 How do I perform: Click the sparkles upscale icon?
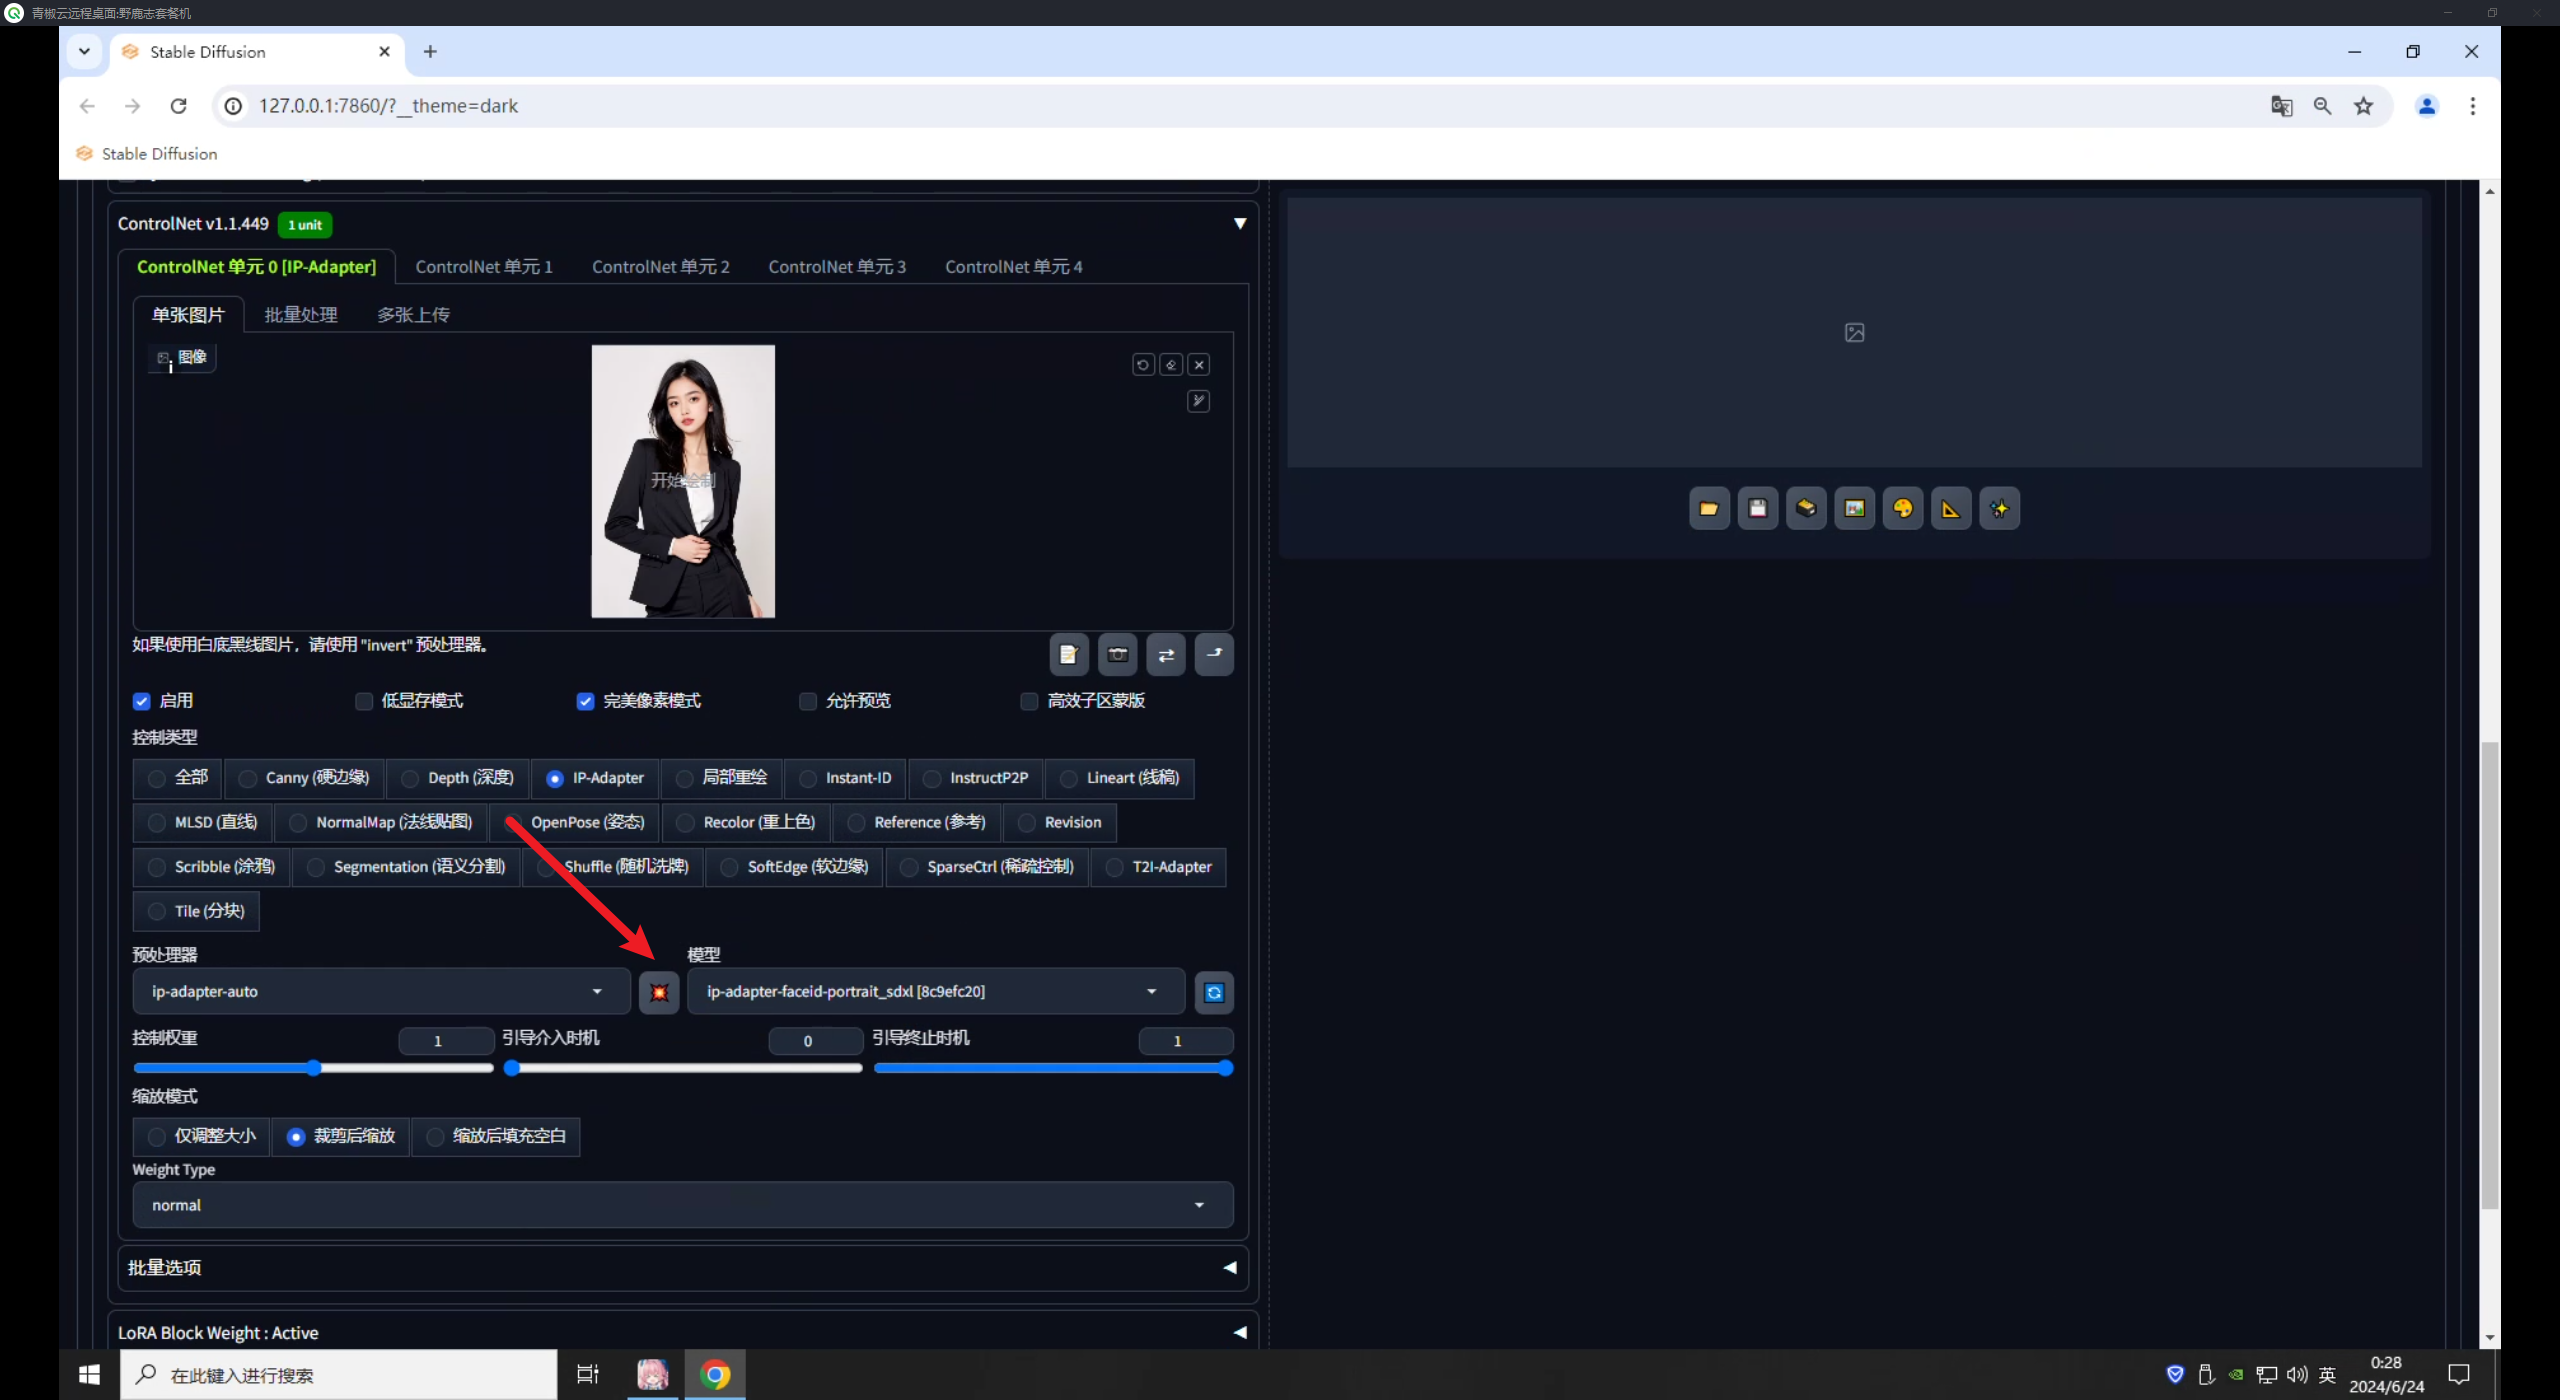pyautogui.click(x=1999, y=509)
